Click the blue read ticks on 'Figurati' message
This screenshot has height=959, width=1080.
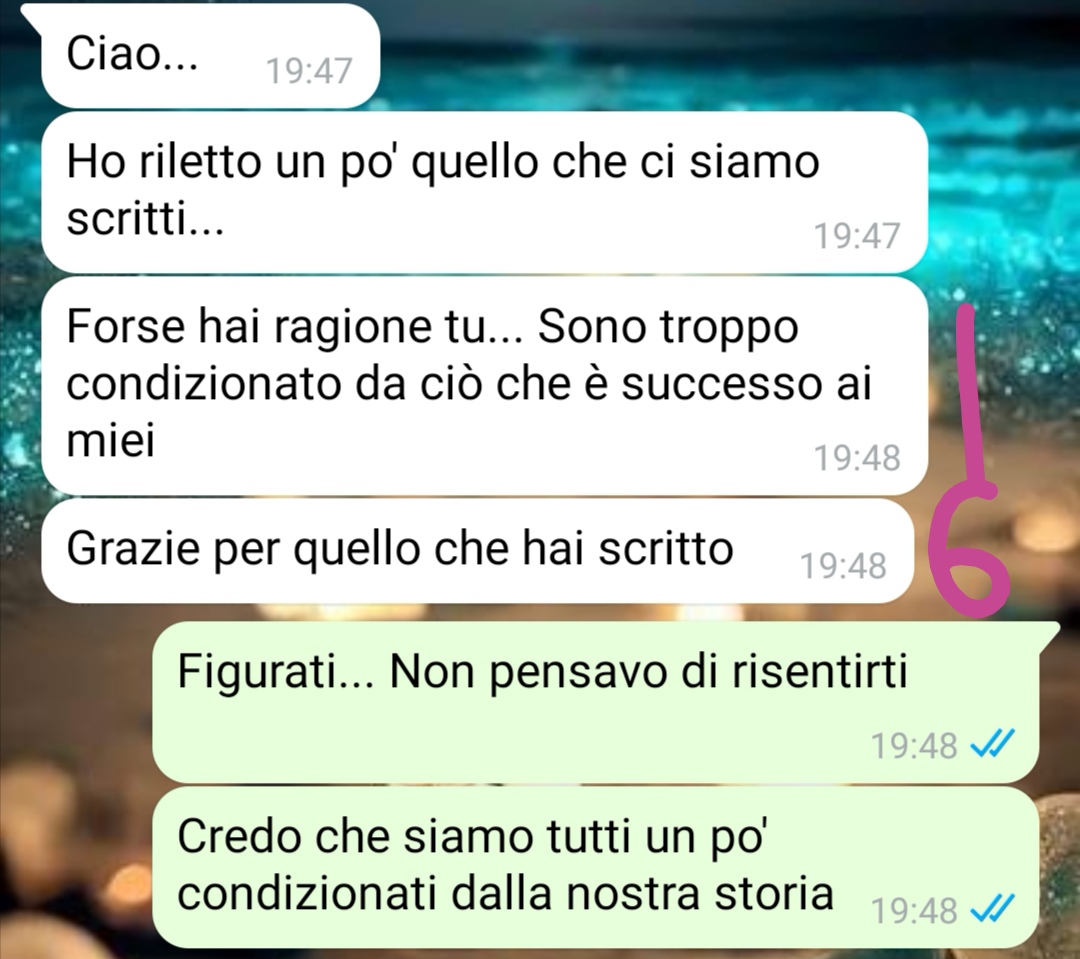991,745
